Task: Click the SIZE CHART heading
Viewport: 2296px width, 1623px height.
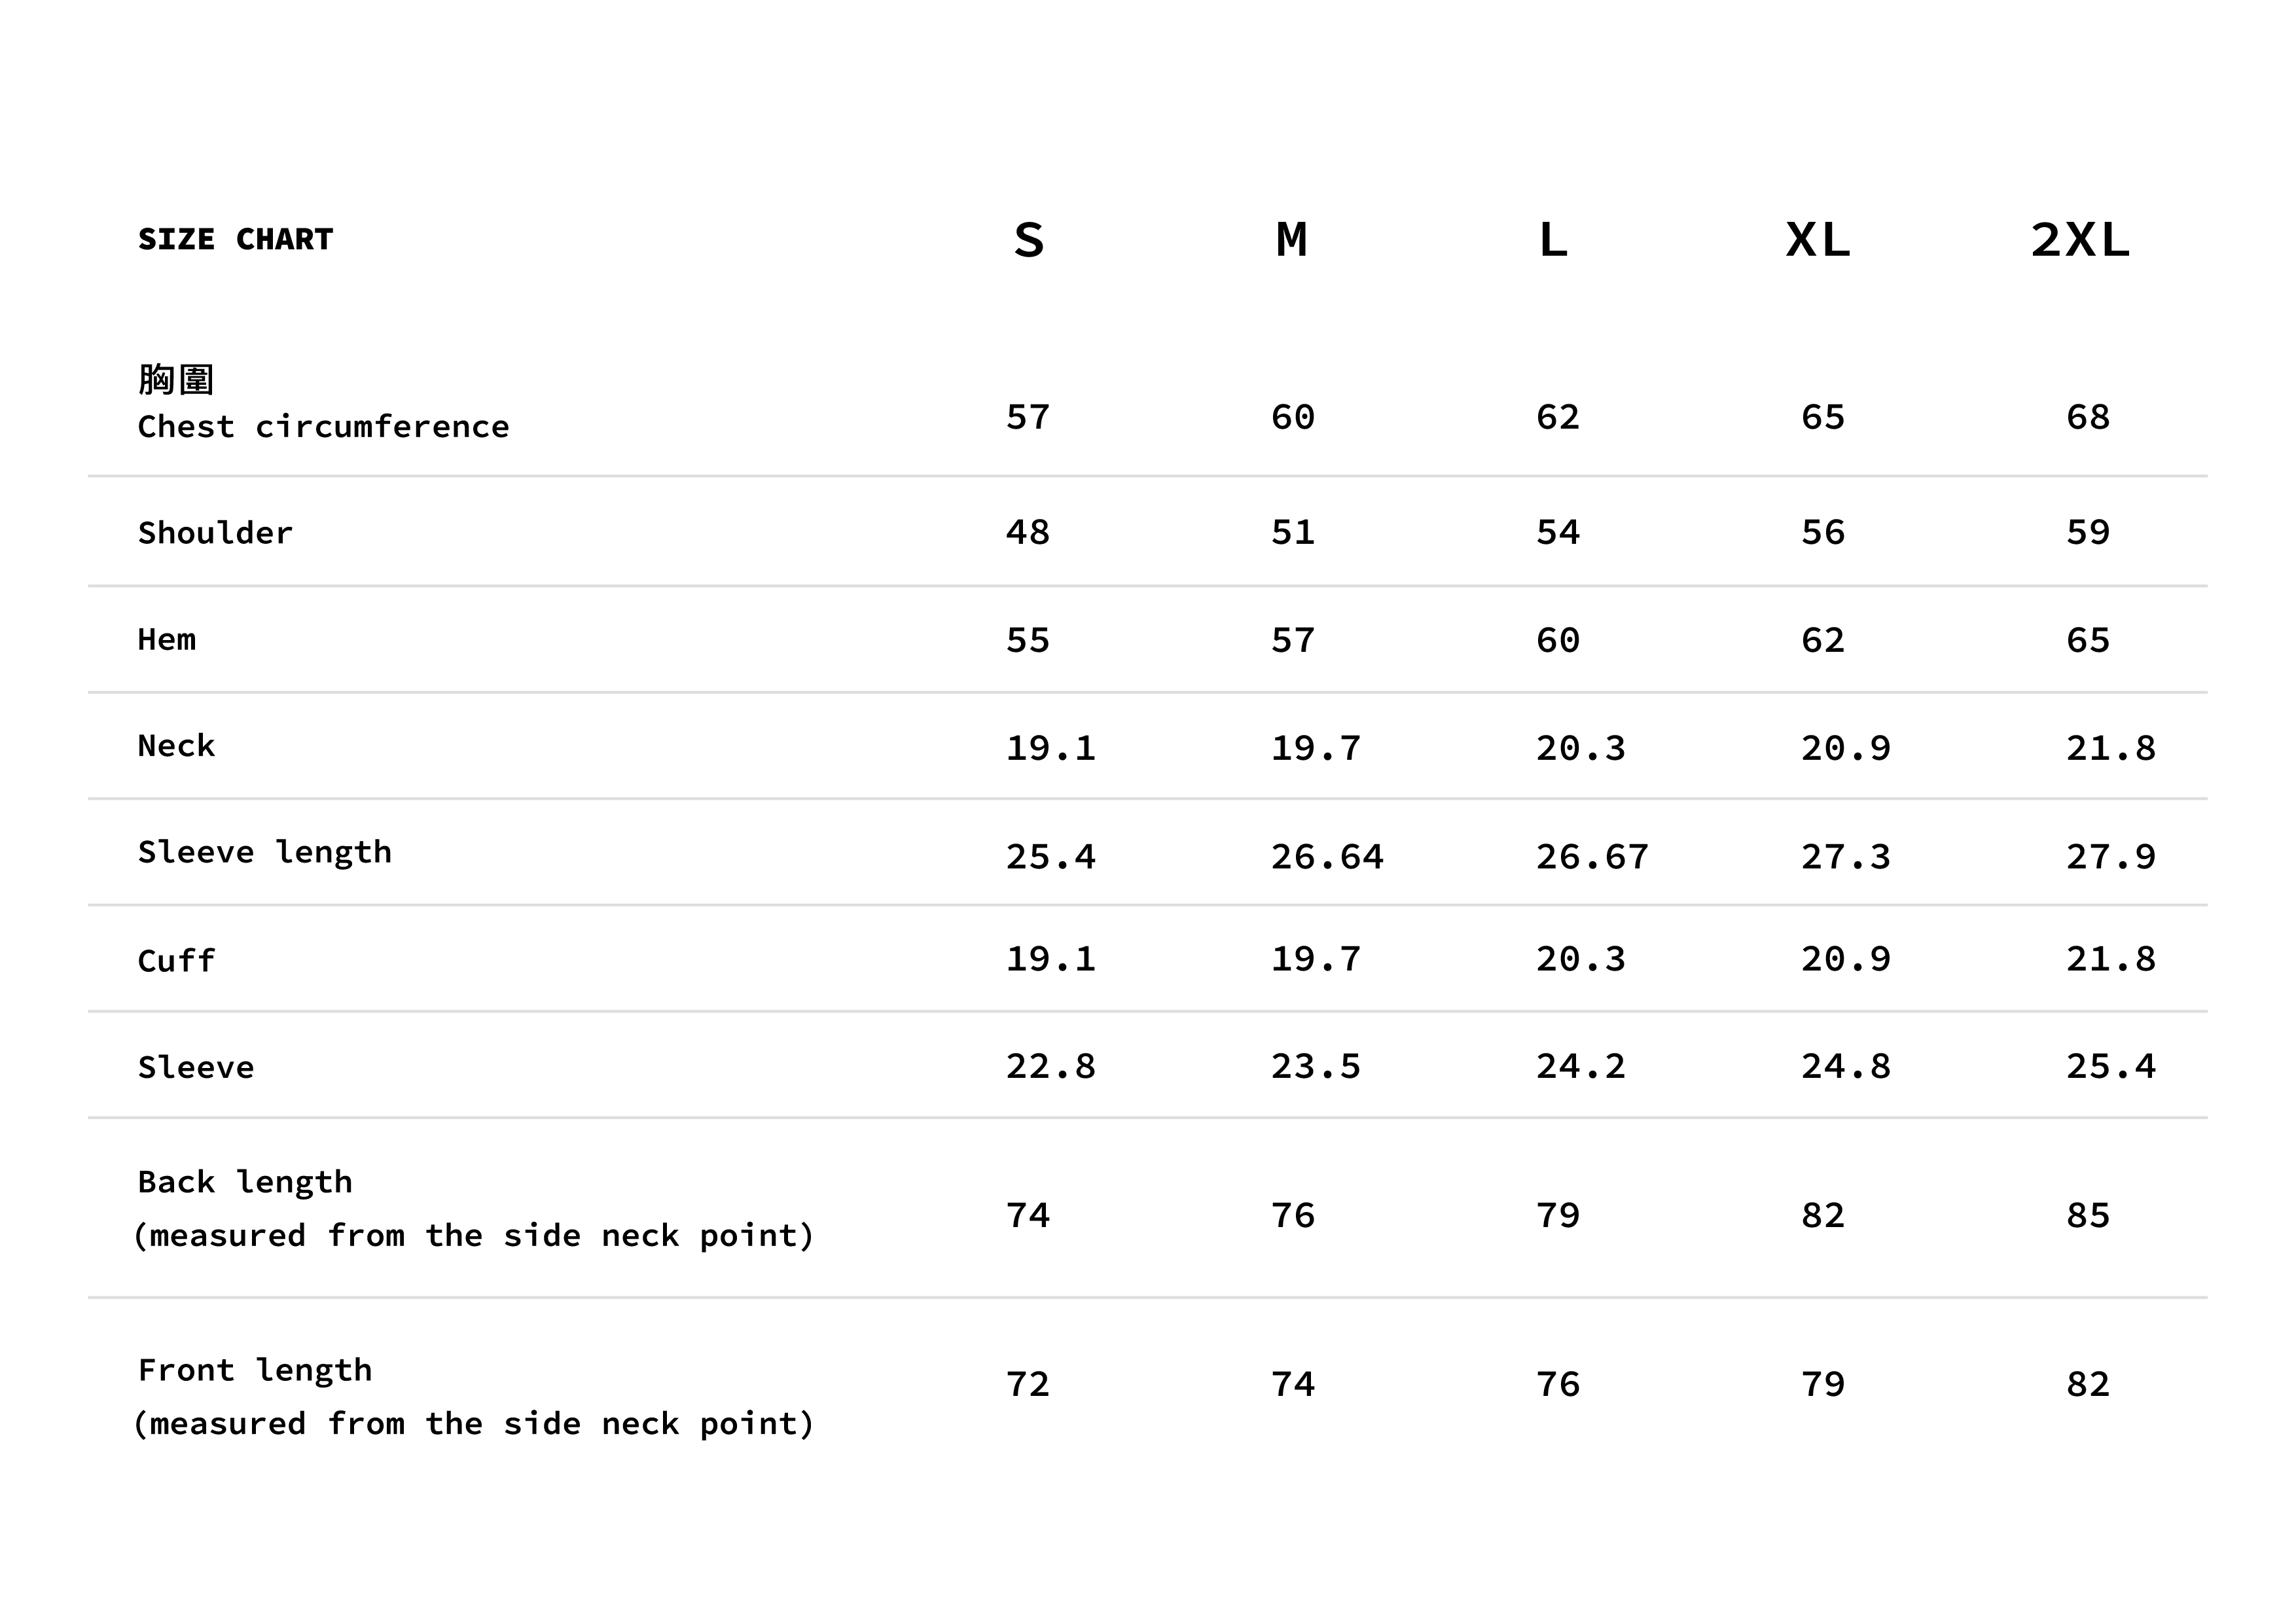Action: (x=235, y=240)
